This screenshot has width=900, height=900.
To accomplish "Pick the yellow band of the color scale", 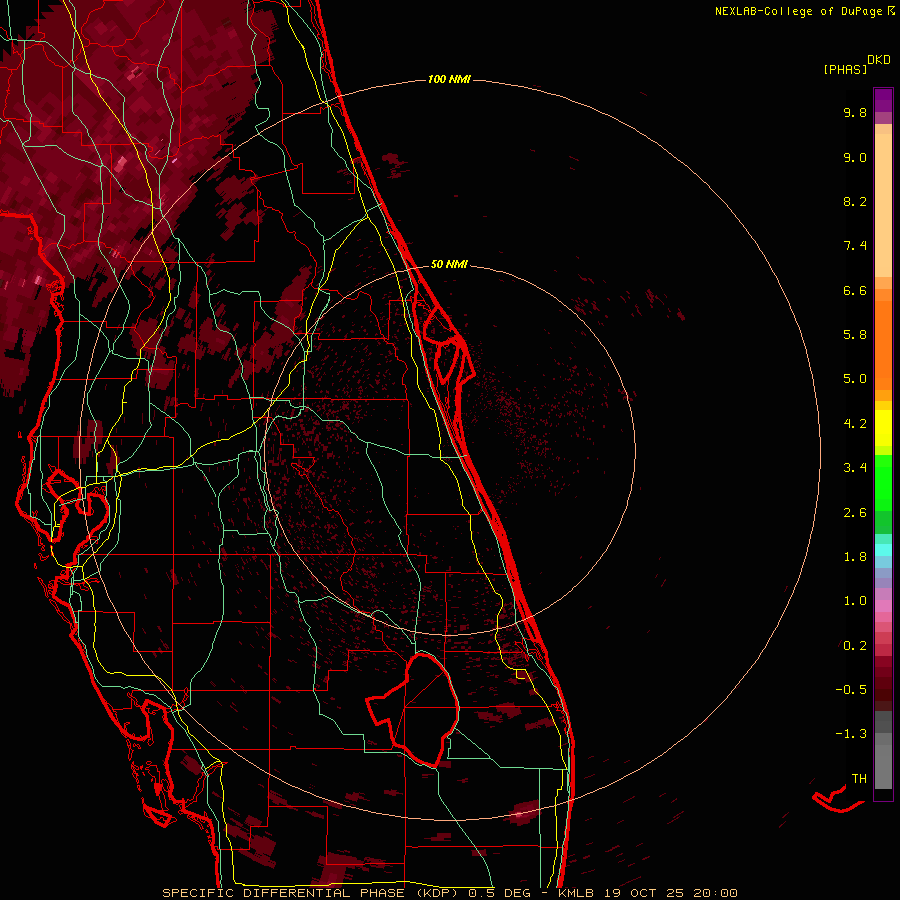I will click(883, 428).
